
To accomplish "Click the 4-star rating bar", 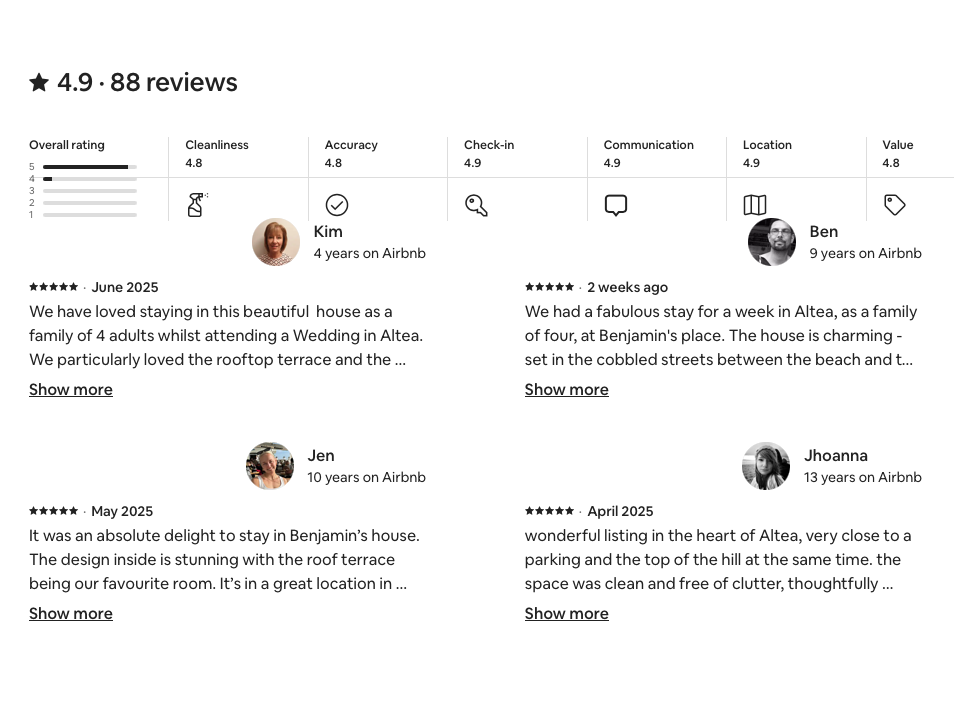I will click(90, 179).
